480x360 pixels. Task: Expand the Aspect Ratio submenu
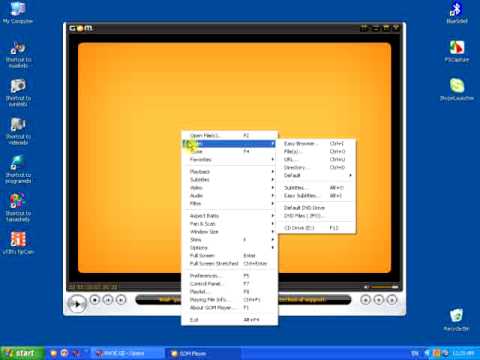pos(229,216)
